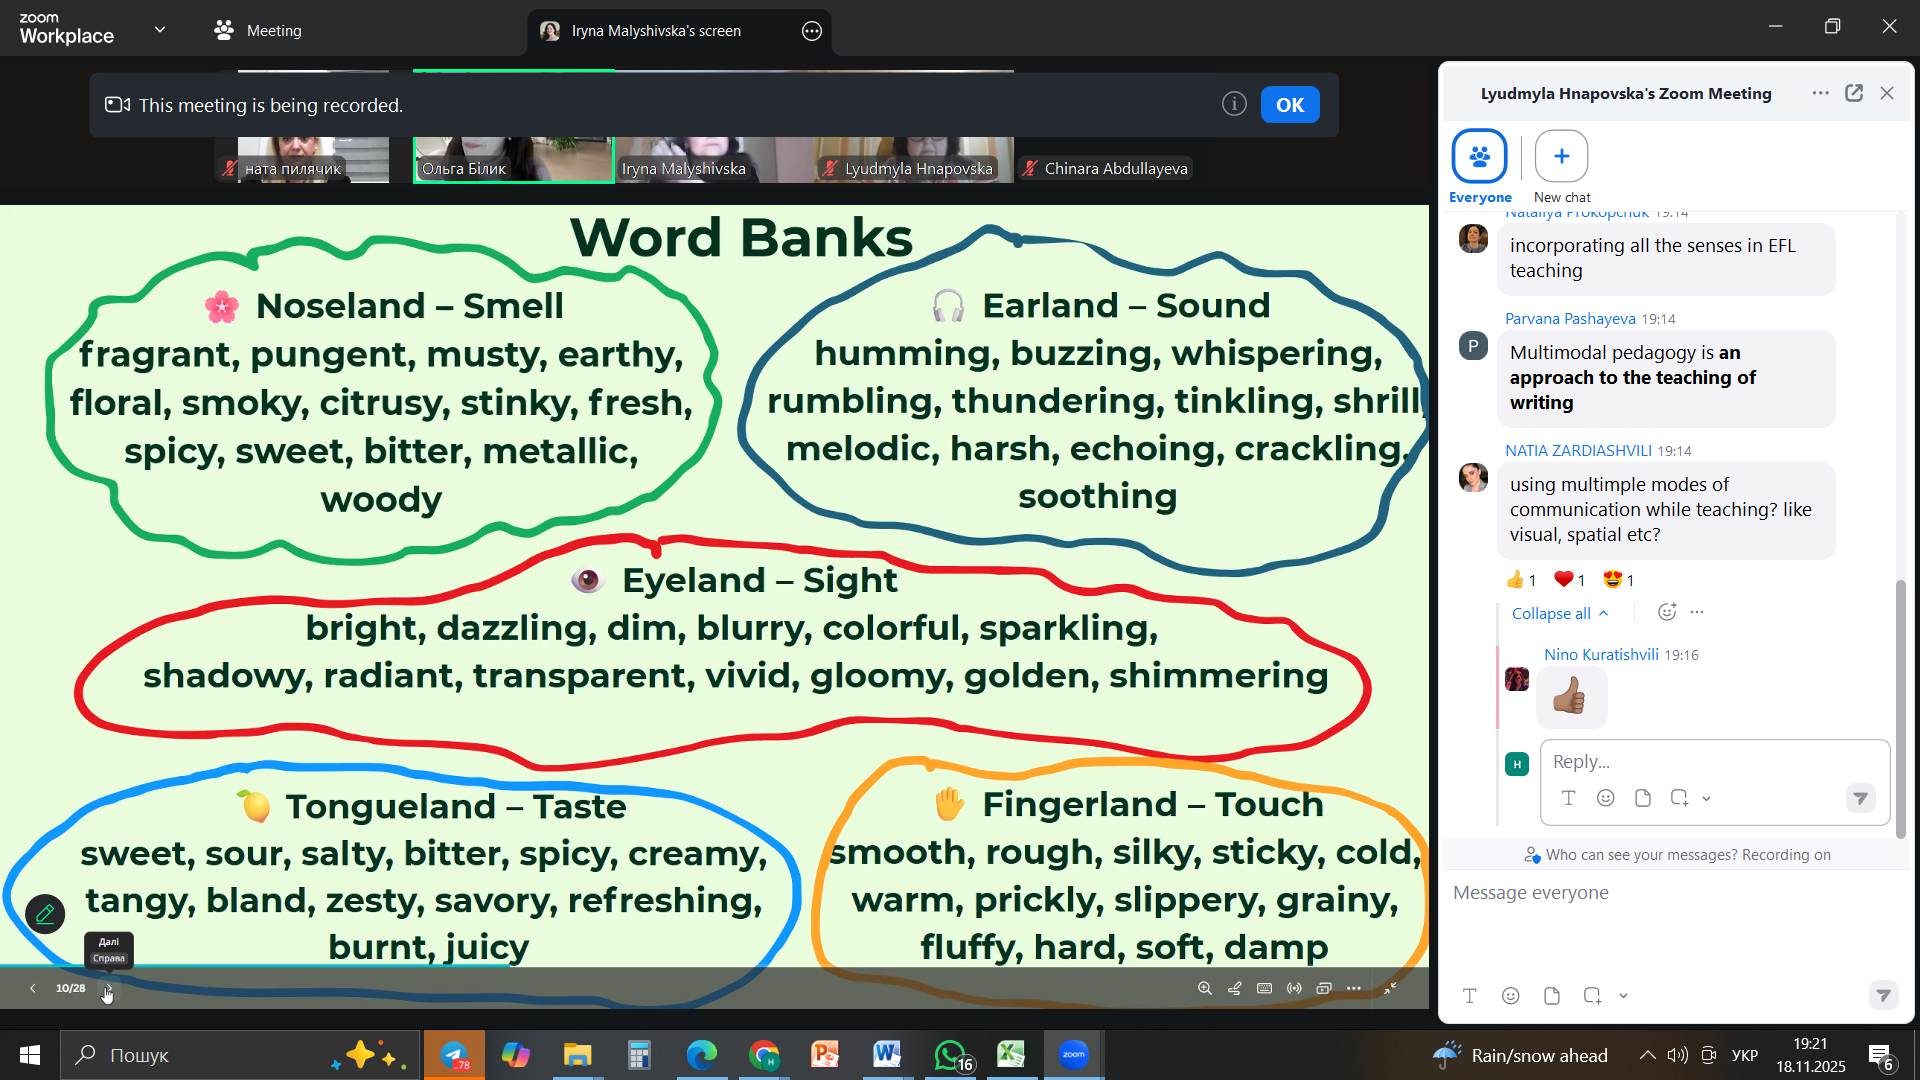Open the Zoom Workplace dropdown chevron

(160, 30)
